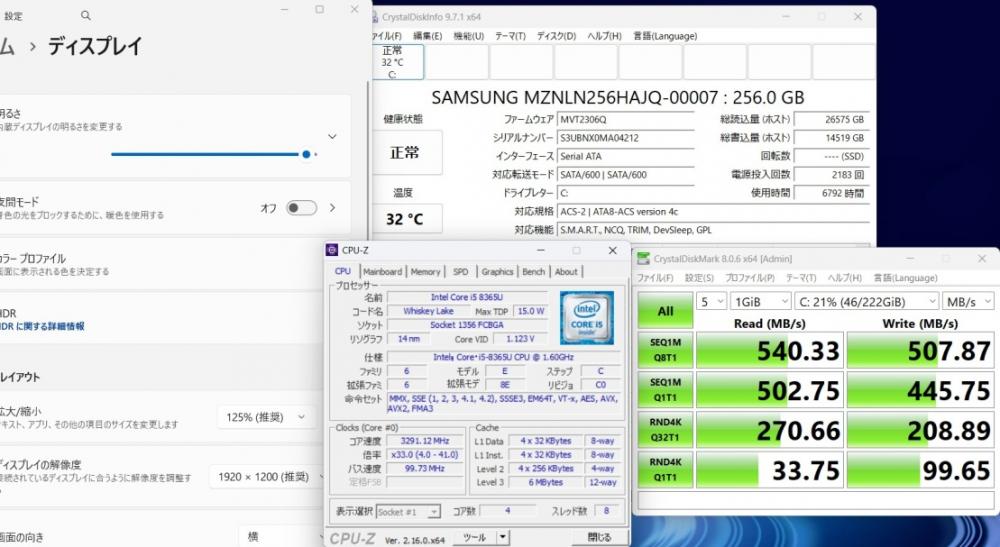Screen dimensions: 1000x547
Task: Open the MB/s unit dropdown
Action: tap(967, 302)
